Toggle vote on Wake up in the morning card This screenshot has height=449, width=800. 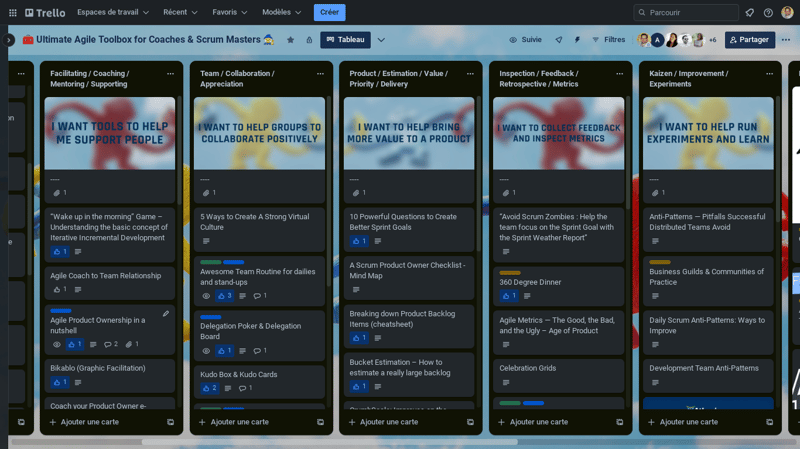coord(60,252)
